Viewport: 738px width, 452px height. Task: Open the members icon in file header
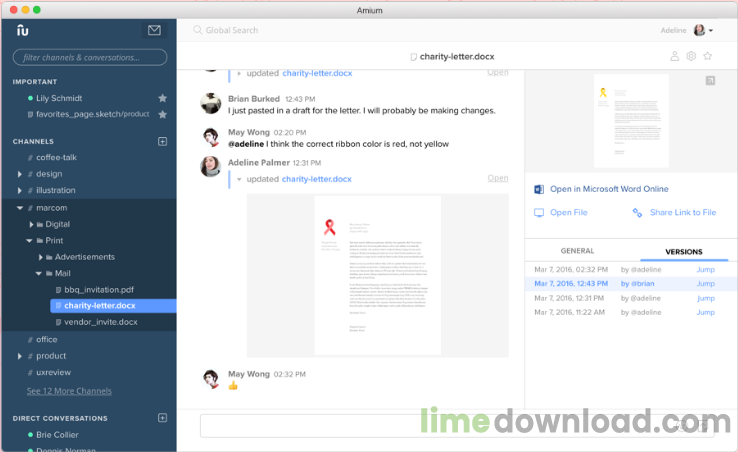[673, 57]
